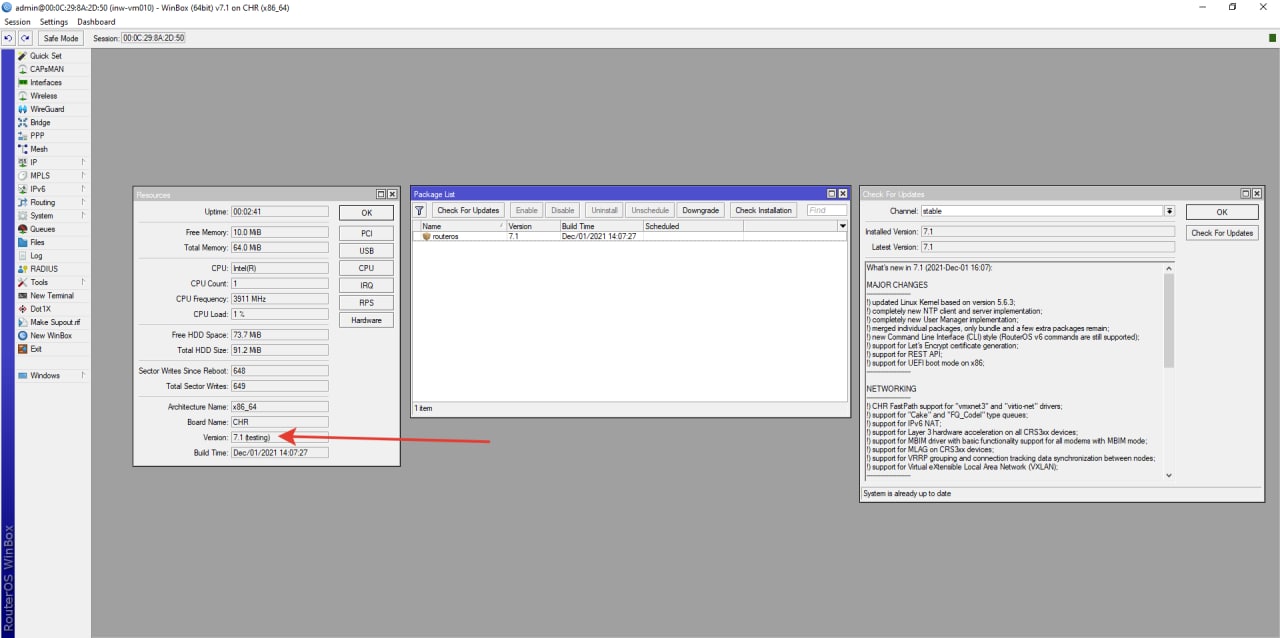
Task: Open the Dot1X menu
Action: (x=40, y=309)
